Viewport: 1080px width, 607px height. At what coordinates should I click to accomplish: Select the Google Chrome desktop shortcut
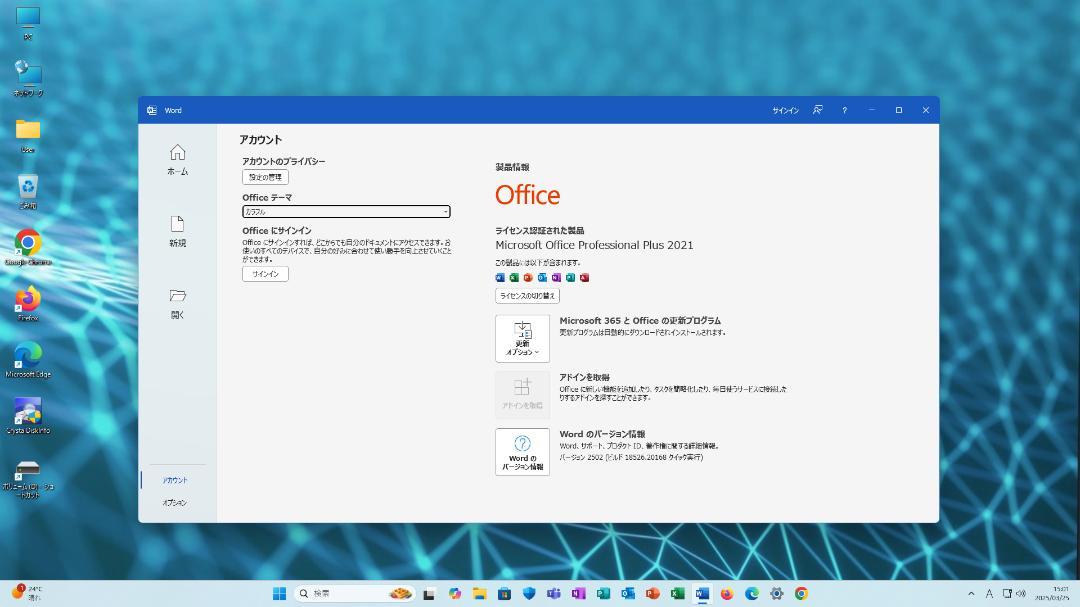(x=28, y=247)
